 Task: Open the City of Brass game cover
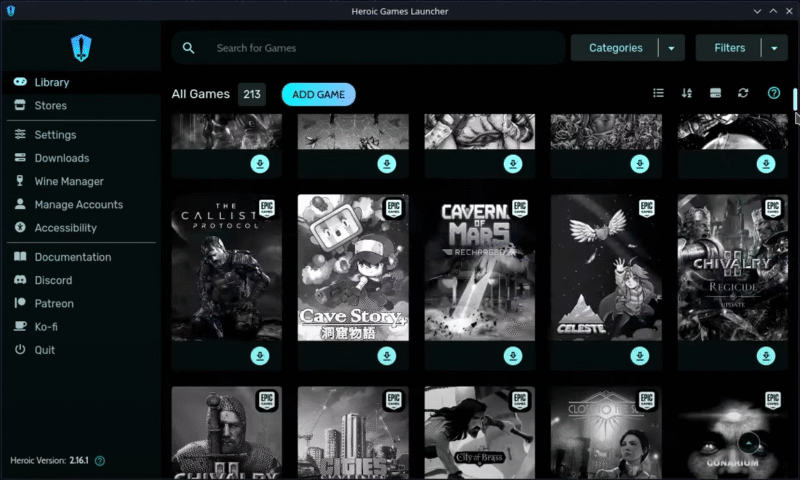click(480, 433)
